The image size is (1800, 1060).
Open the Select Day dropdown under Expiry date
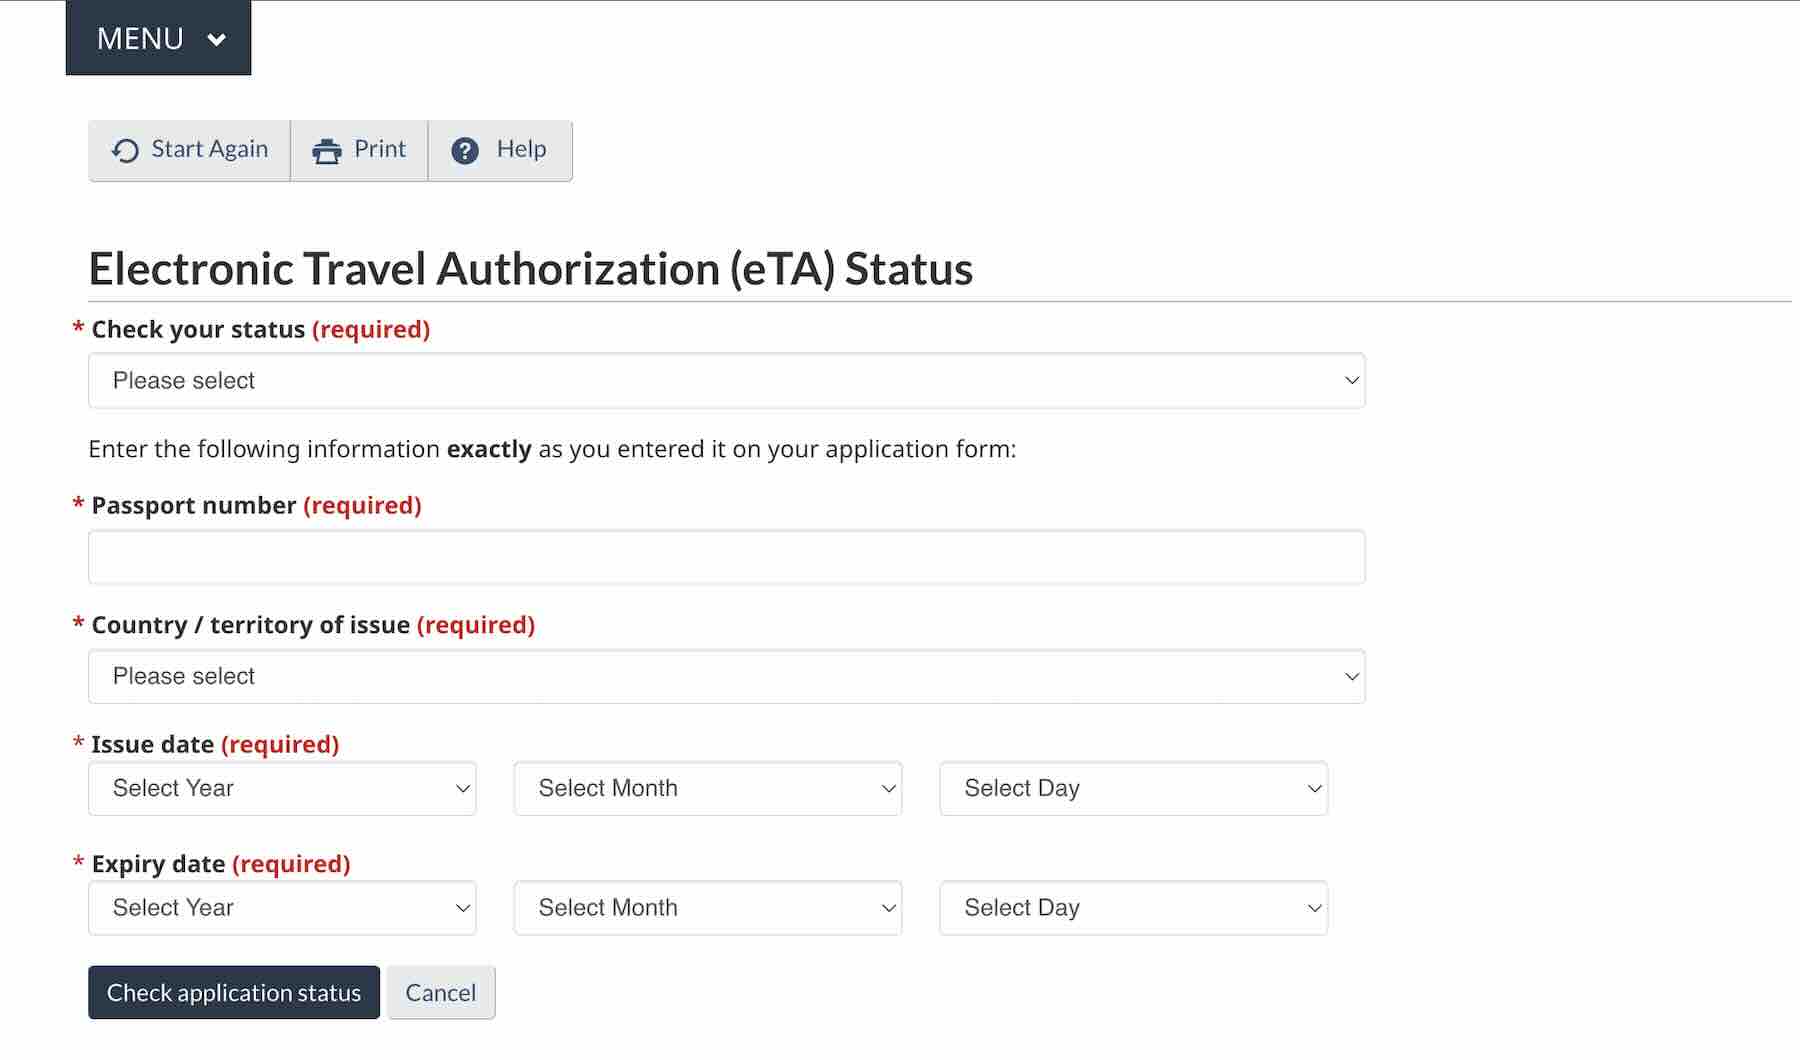pyautogui.click(x=1133, y=908)
